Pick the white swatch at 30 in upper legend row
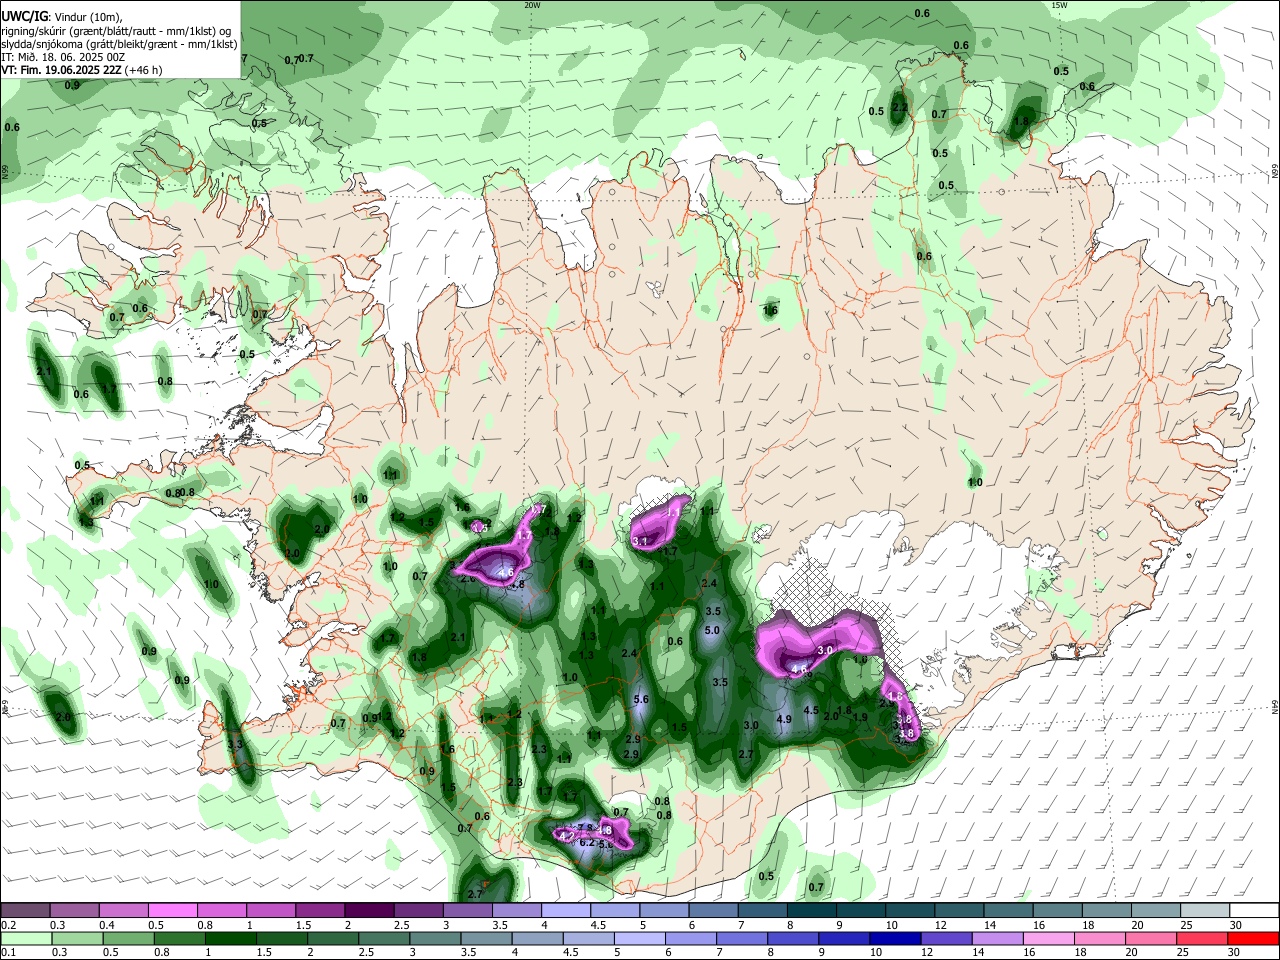This screenshot has width=1280, height=960. pyautogui.click(x=1252, y=910)
